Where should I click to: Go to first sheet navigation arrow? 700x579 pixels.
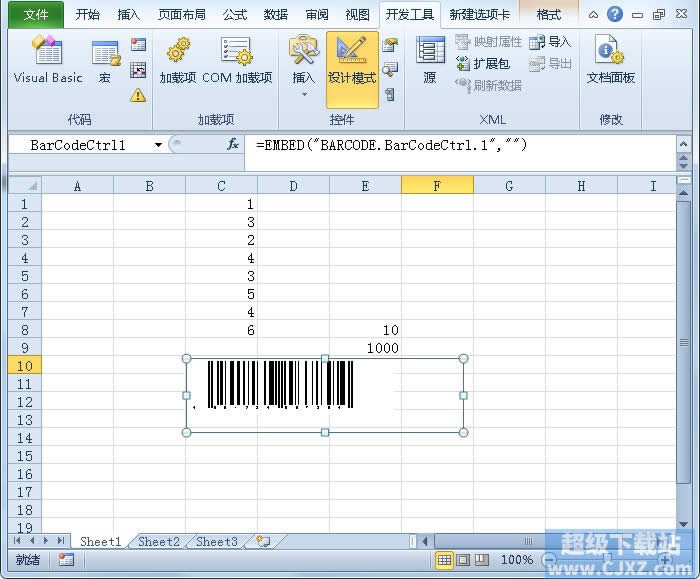(17, 541)
